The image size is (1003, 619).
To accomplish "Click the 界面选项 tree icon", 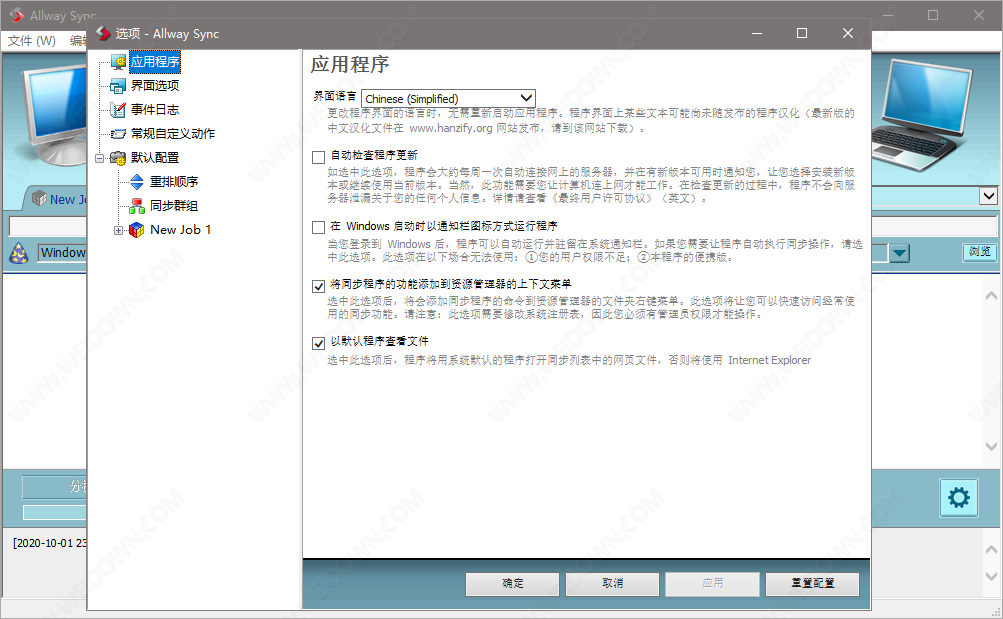I will point(118,86).
